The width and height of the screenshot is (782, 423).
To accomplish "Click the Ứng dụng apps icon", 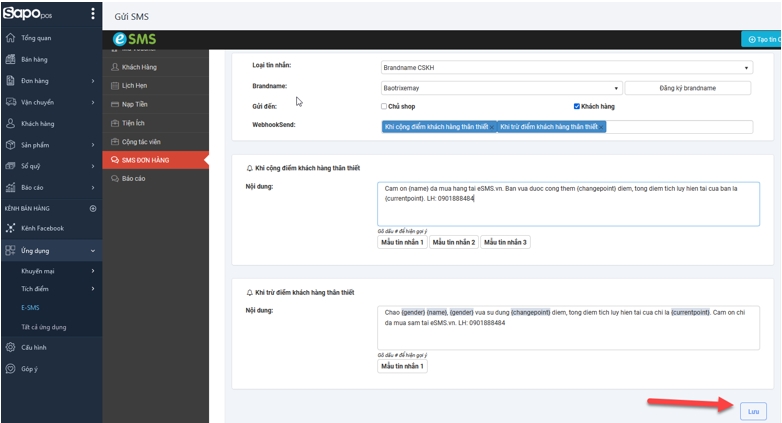I will tap(10, 251).
